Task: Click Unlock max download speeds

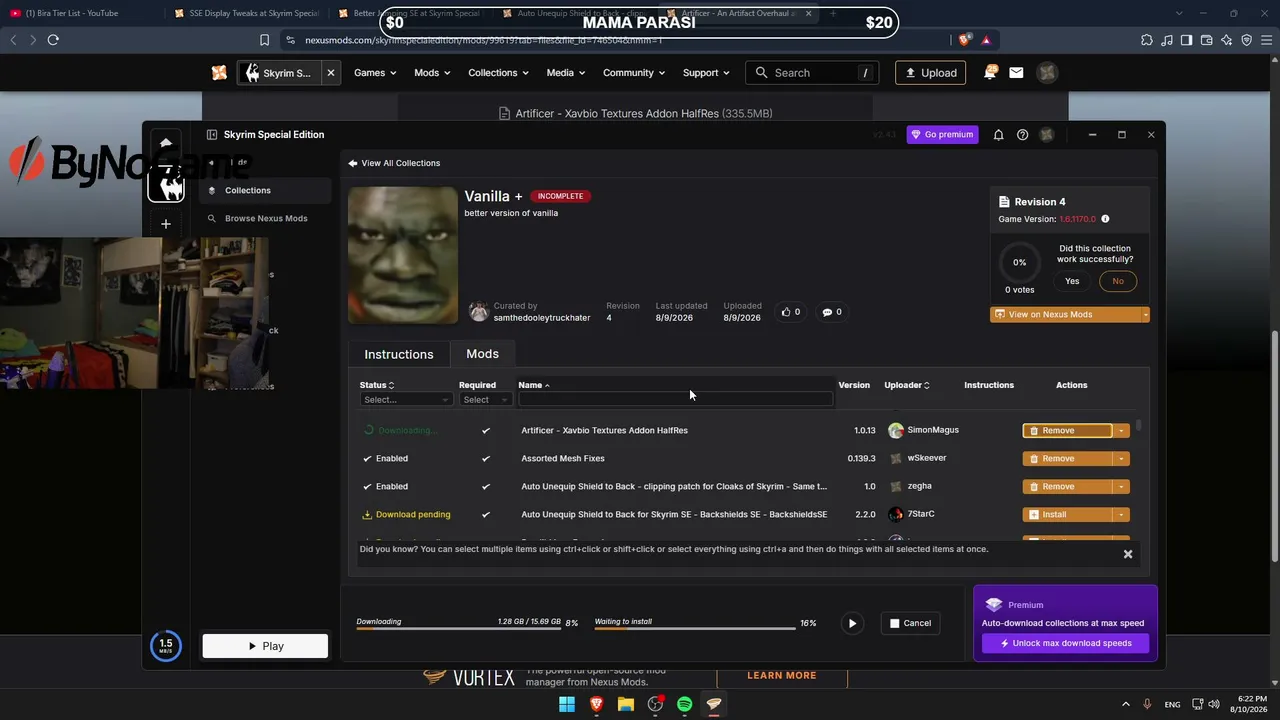Action: coord(1065,643)
